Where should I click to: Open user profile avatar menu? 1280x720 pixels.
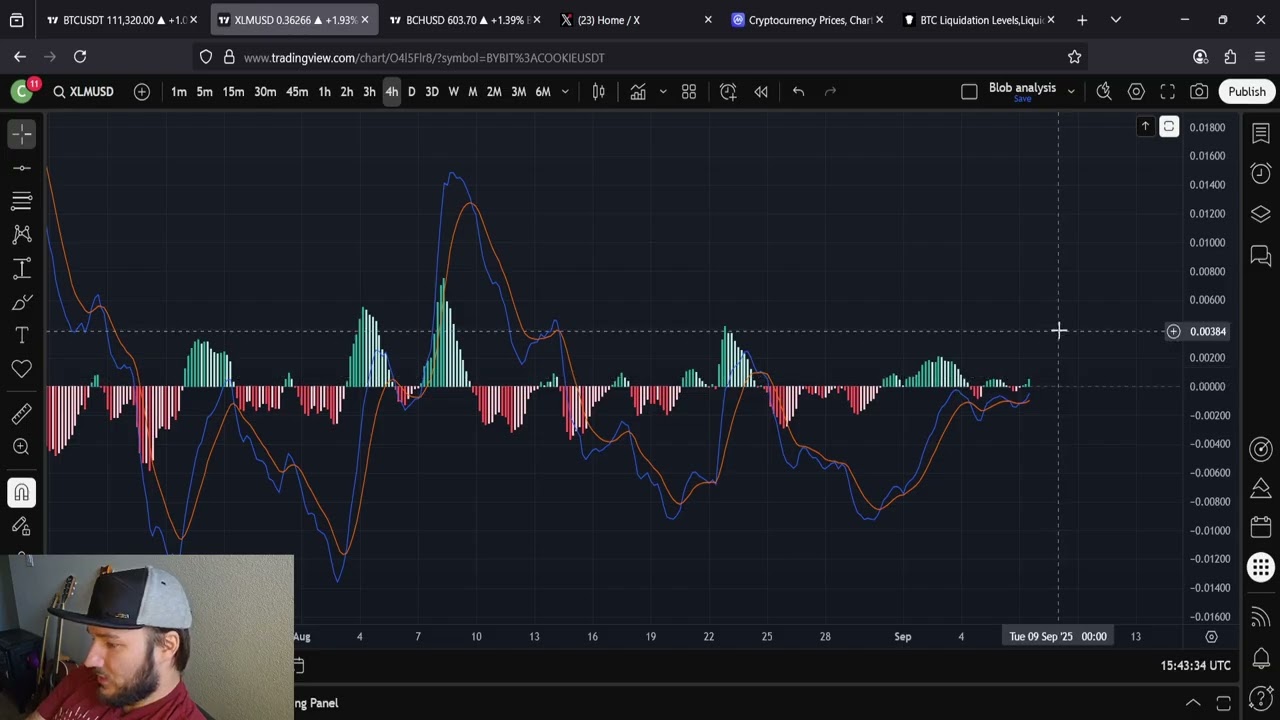(21, 92)
